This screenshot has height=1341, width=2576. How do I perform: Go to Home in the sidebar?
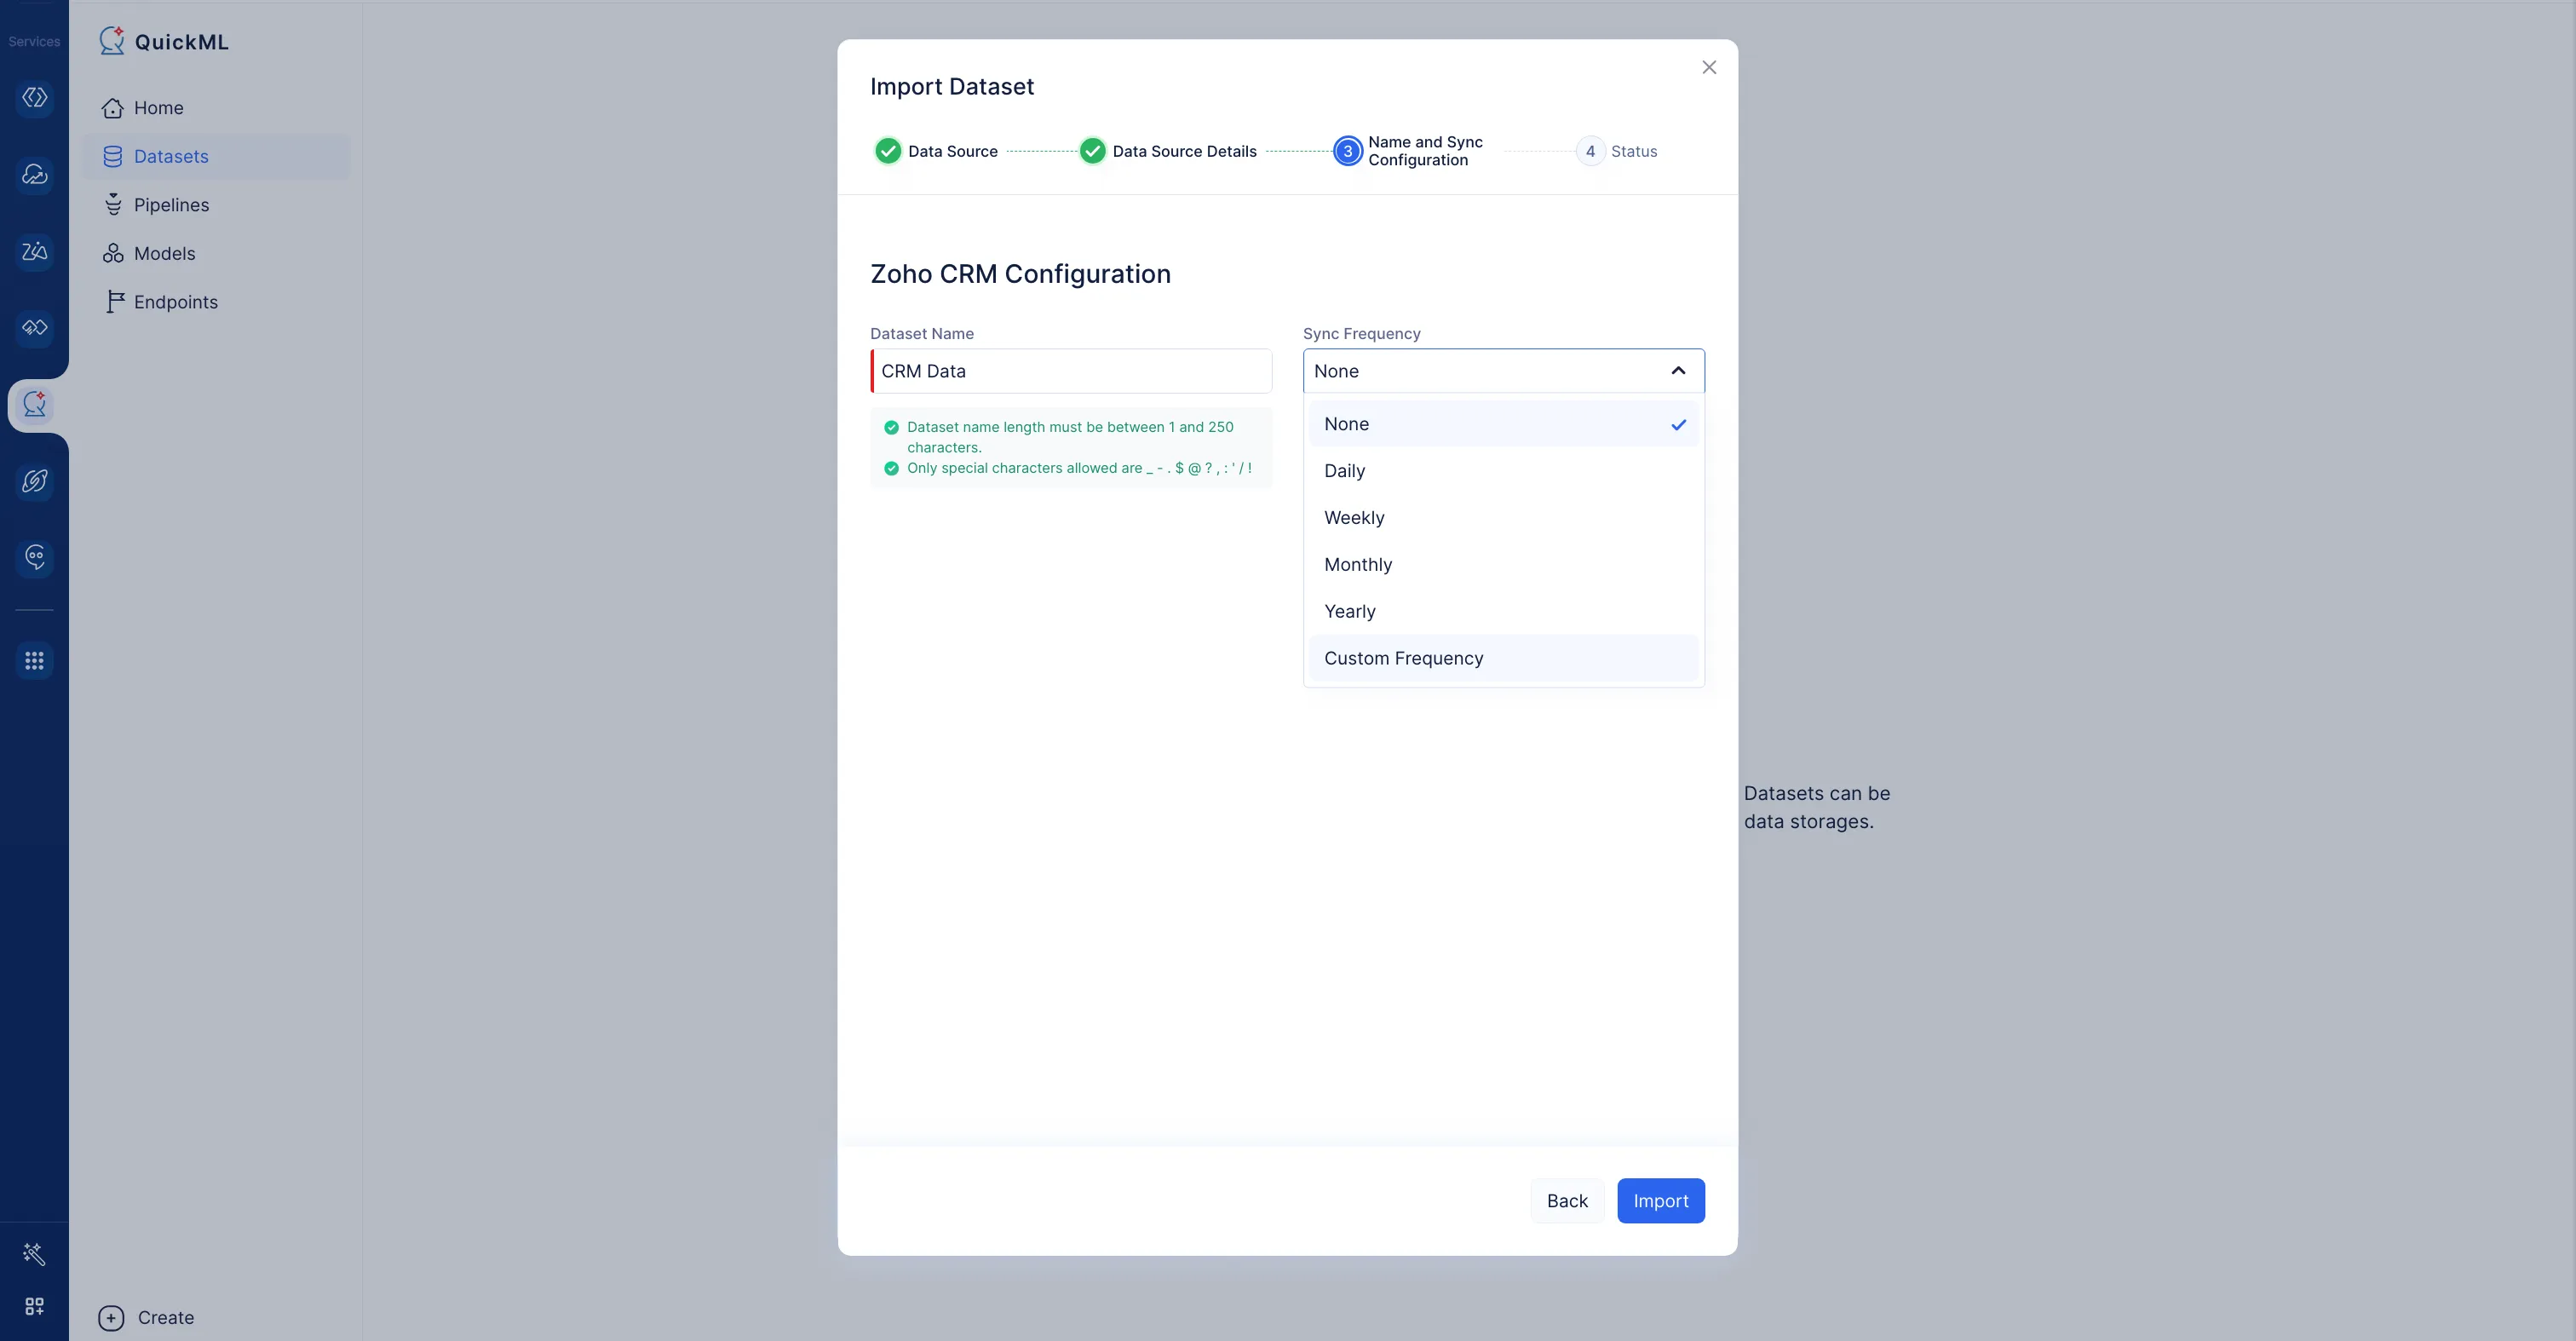tap(216, 108)
